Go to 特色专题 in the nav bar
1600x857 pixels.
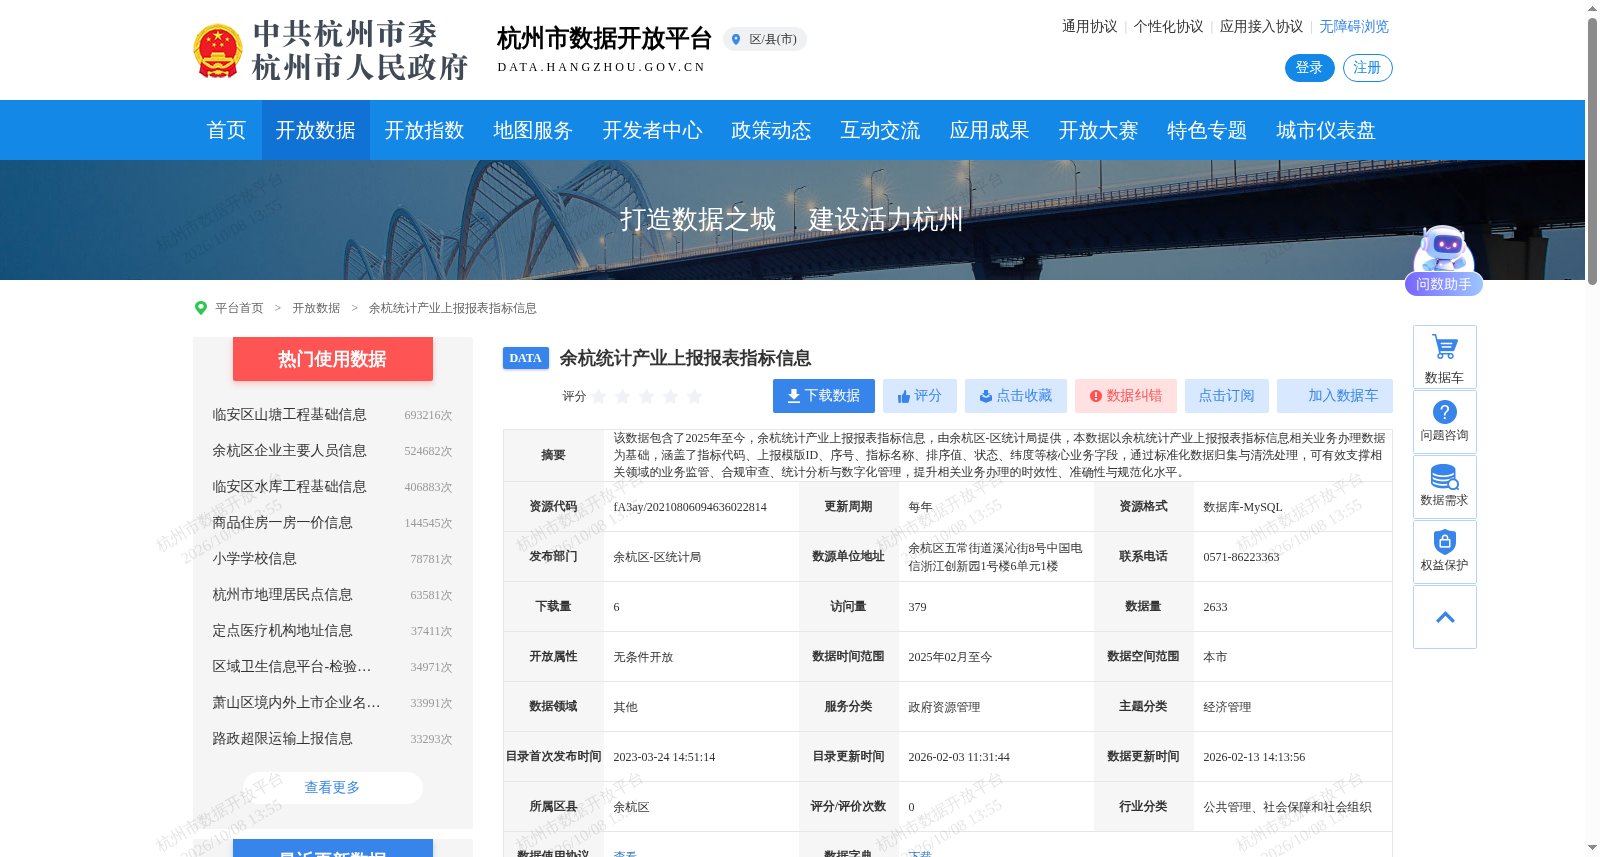pyautogui.click(x=1207, y=130)
